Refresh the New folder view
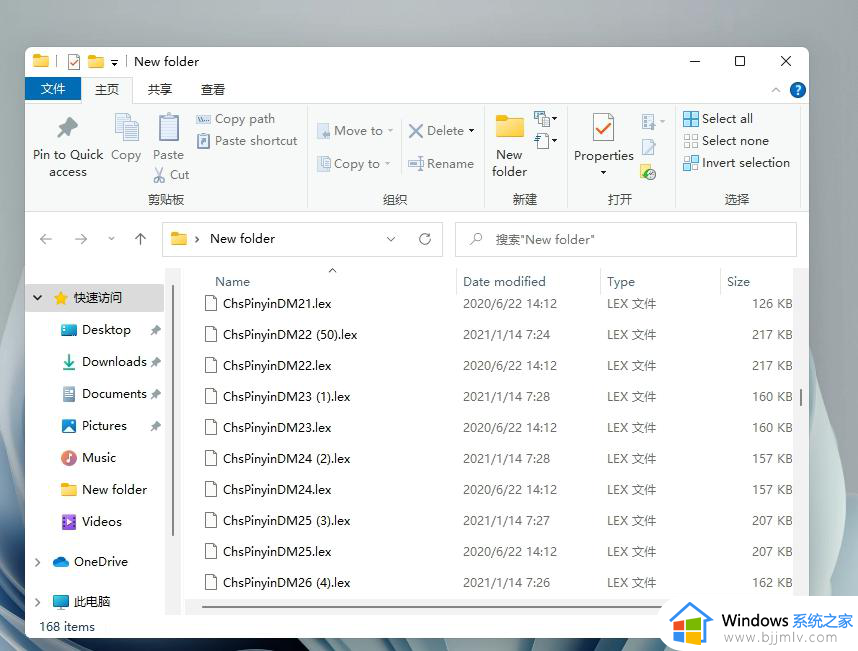858x651 pixels. [425, 239]
